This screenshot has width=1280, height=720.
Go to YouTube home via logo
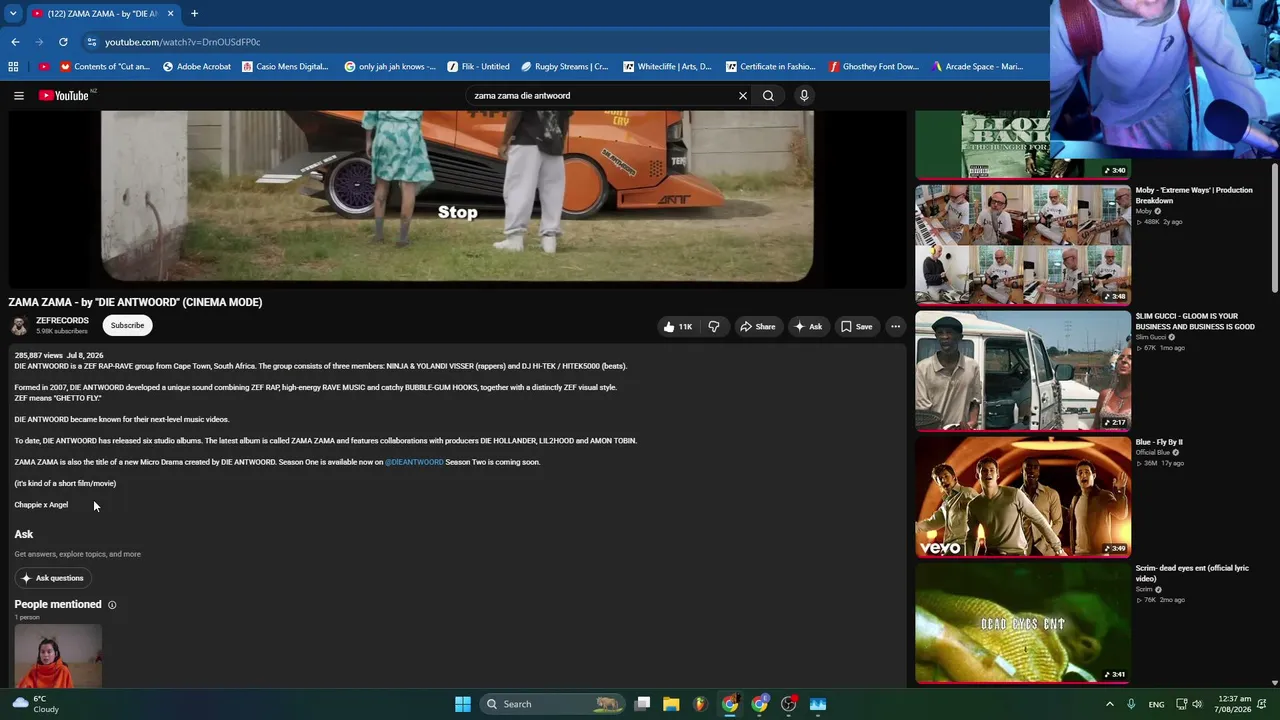64,96
